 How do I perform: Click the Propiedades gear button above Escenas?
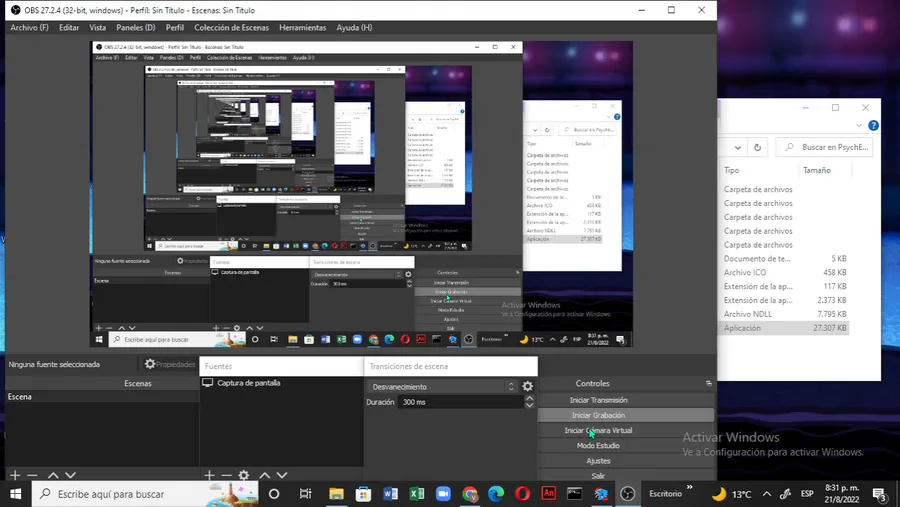[x=170, y=364]
